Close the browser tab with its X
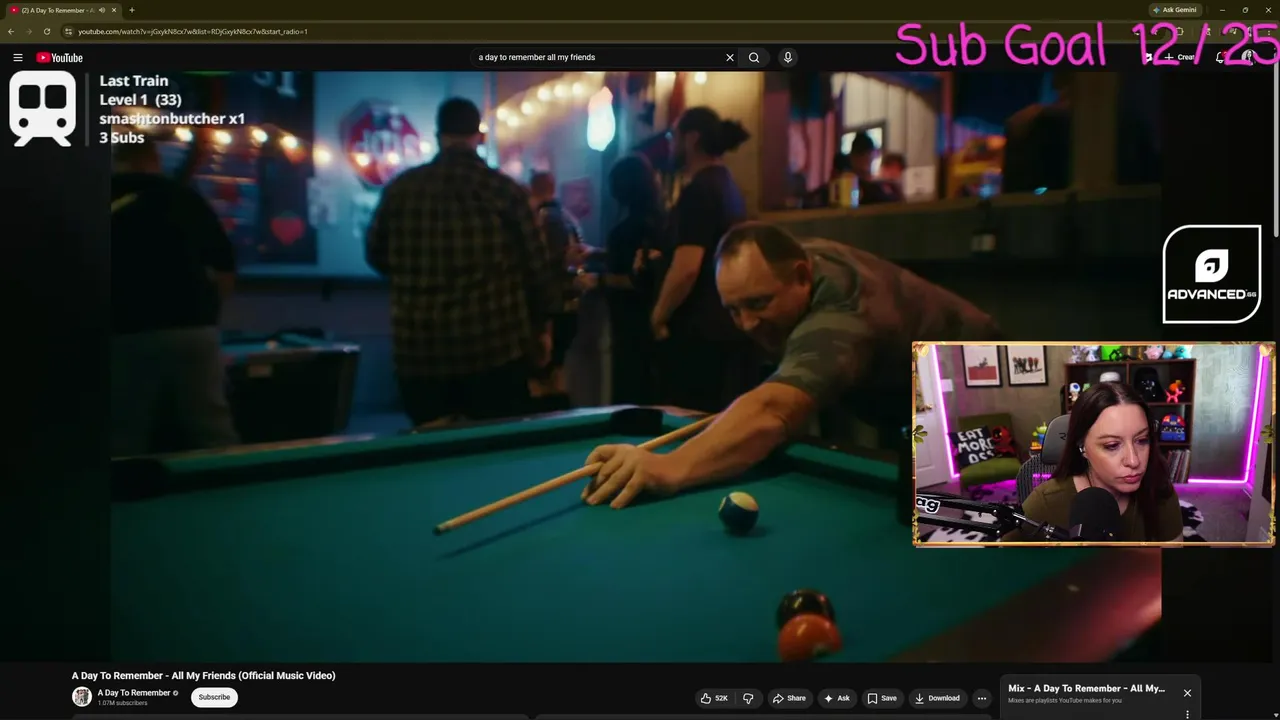The height and width of the screenshot is (720, 1280). tap(114, 10)
